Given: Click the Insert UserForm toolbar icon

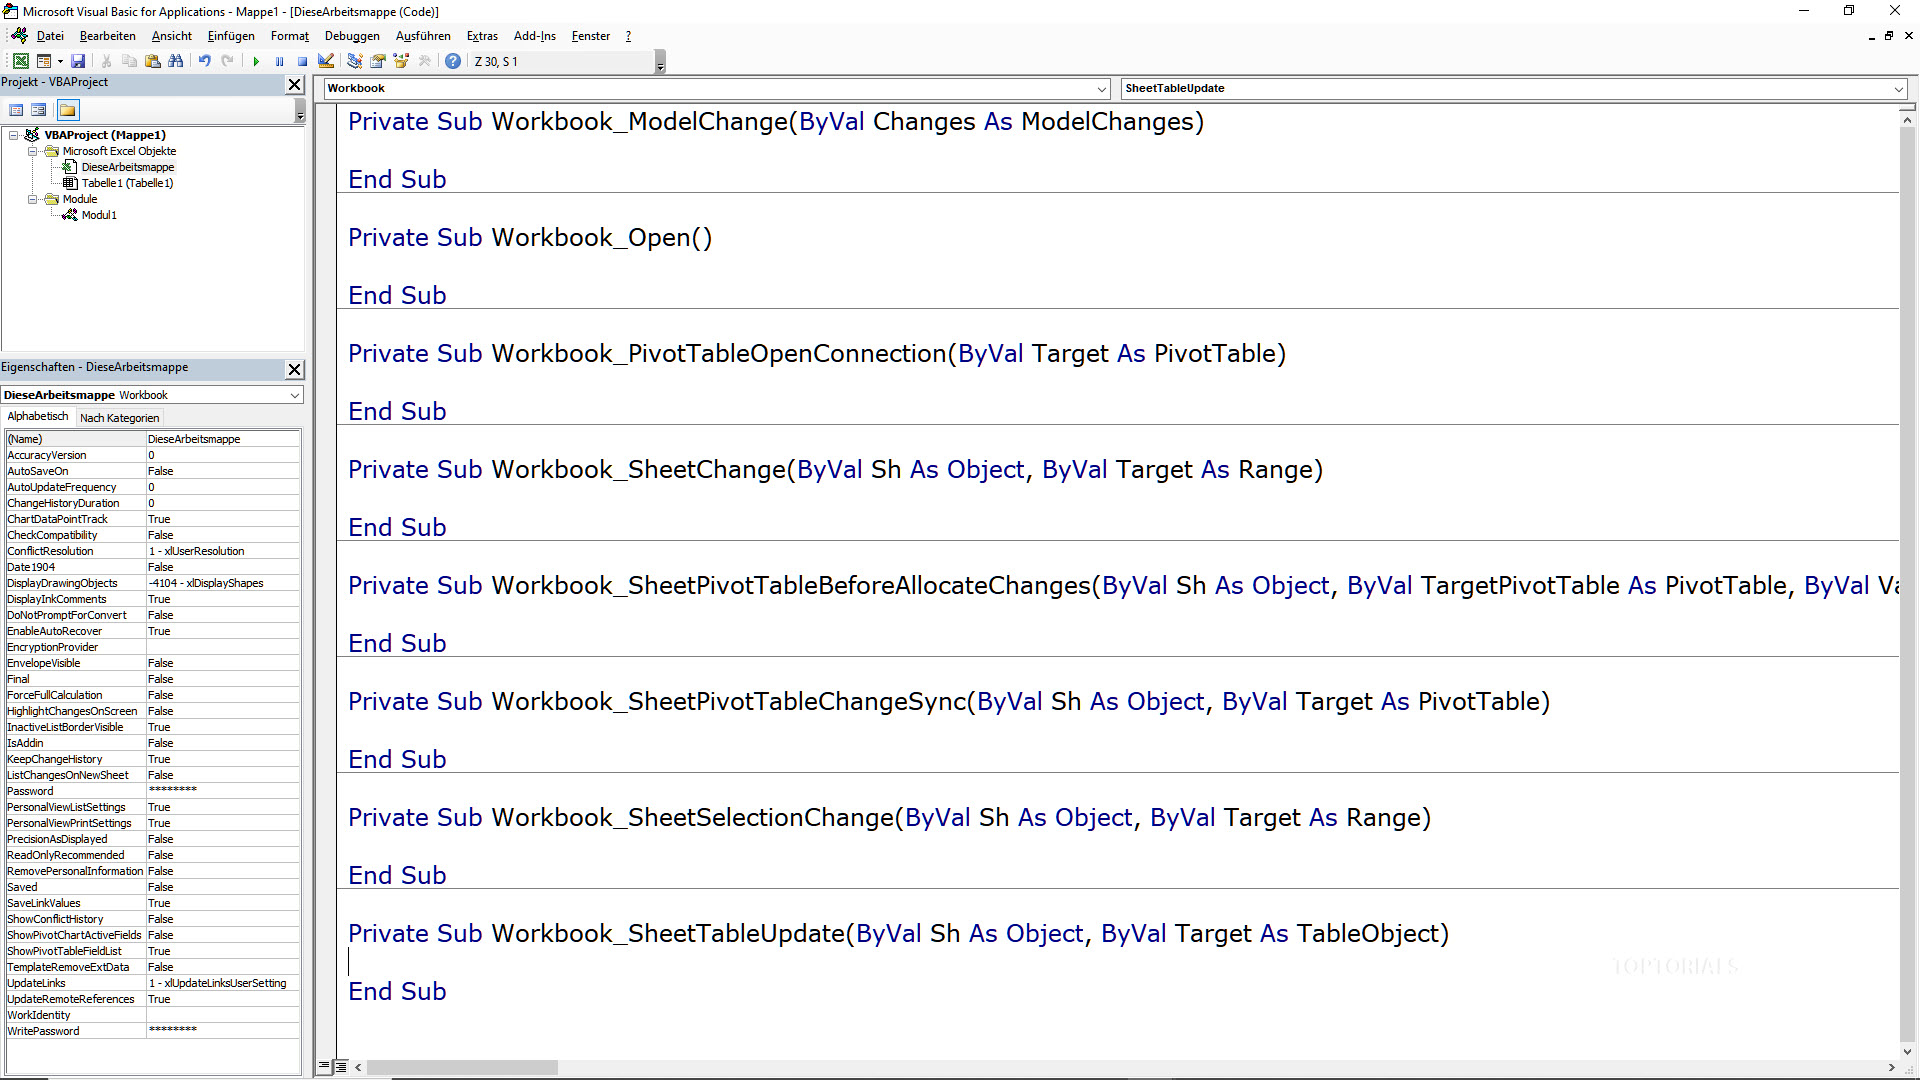Looking at the screenshot, I should click(44, 61).
